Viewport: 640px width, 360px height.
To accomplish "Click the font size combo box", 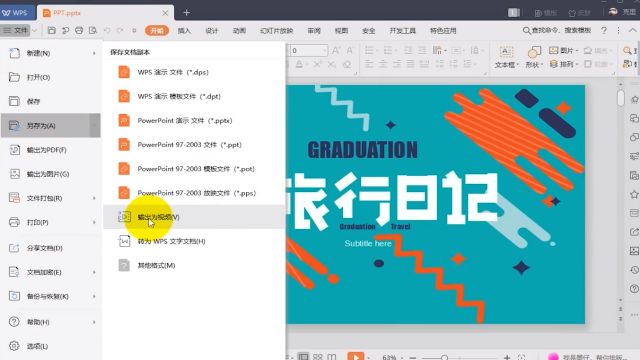I will (x=308, y=51).
